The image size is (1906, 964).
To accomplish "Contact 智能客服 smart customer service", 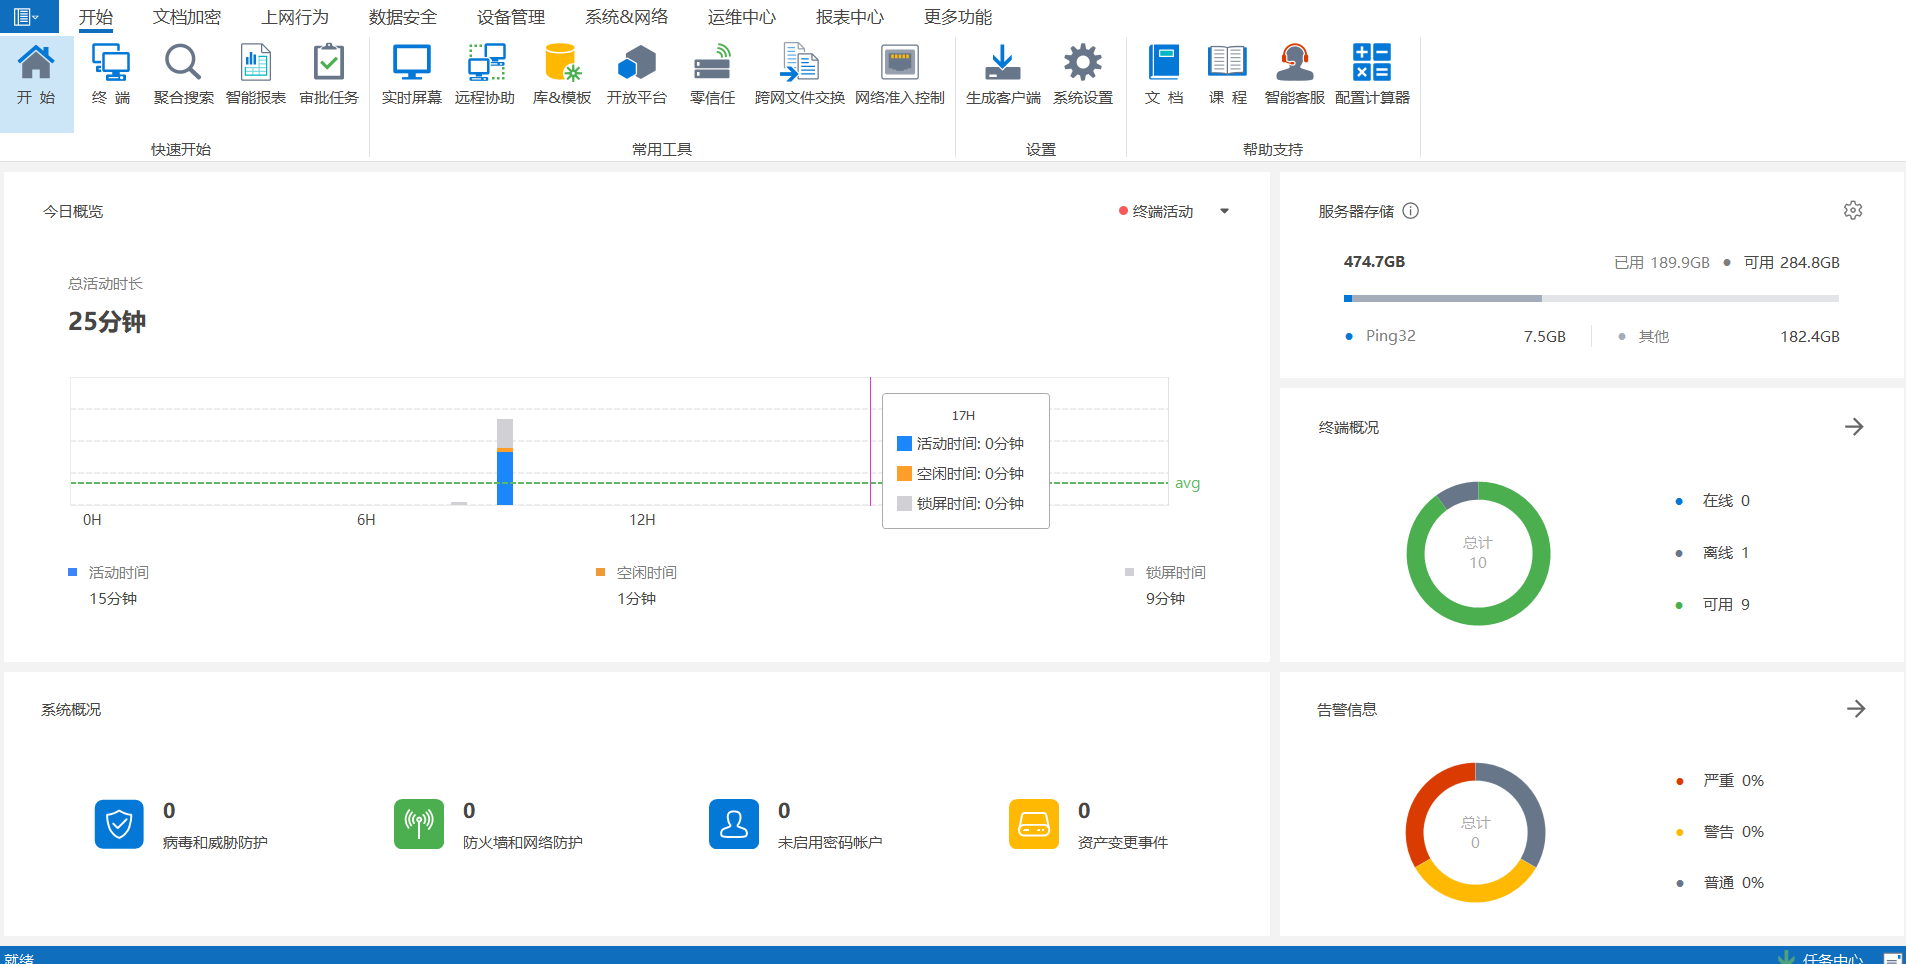I will (1294, 74).
